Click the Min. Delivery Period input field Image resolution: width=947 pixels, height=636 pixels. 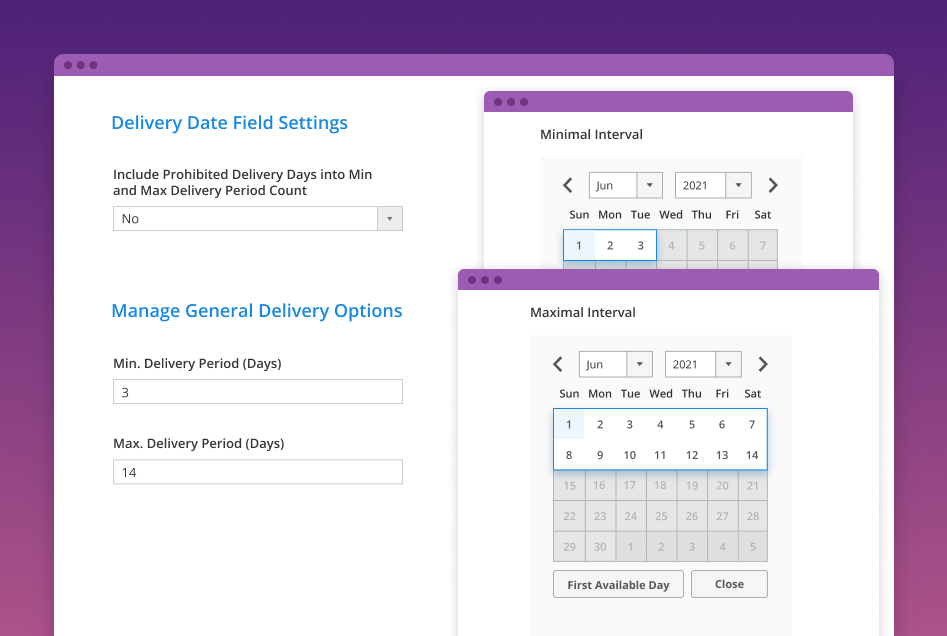point(257,391)
